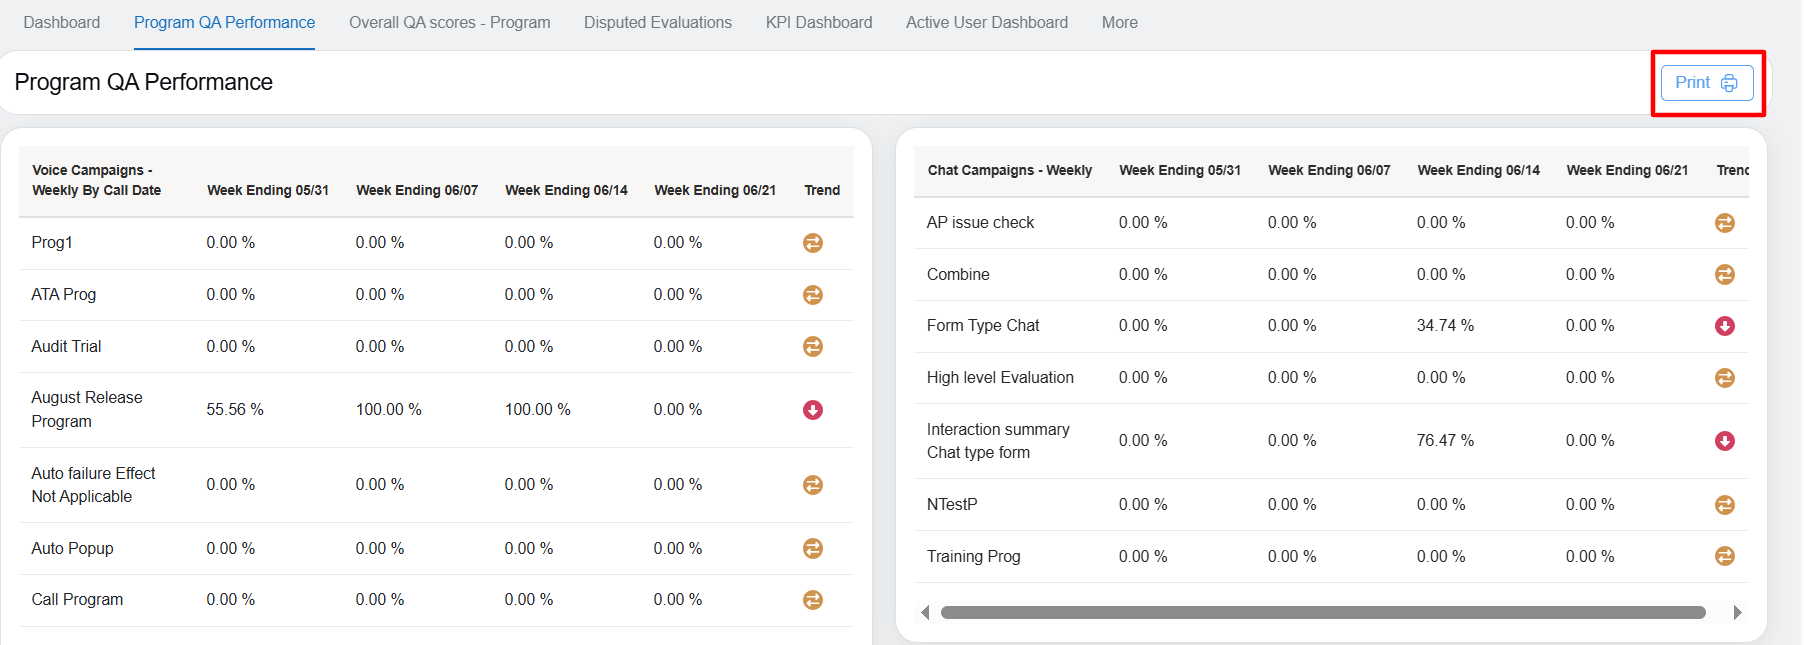The height and width of the screenshot is (645, 1804).
Task: Click the down trend icon for August Release Program
Action: [813, 410]
